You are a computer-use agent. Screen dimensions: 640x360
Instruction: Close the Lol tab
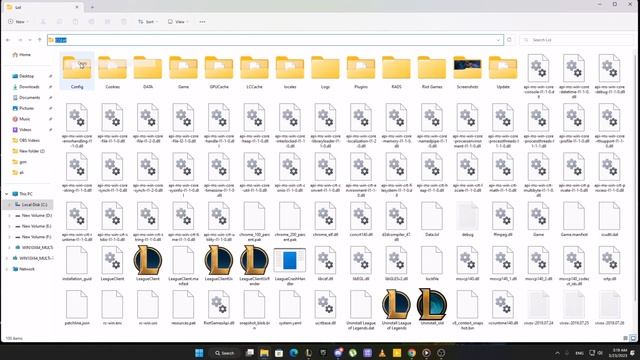click(x=77, y=7)
